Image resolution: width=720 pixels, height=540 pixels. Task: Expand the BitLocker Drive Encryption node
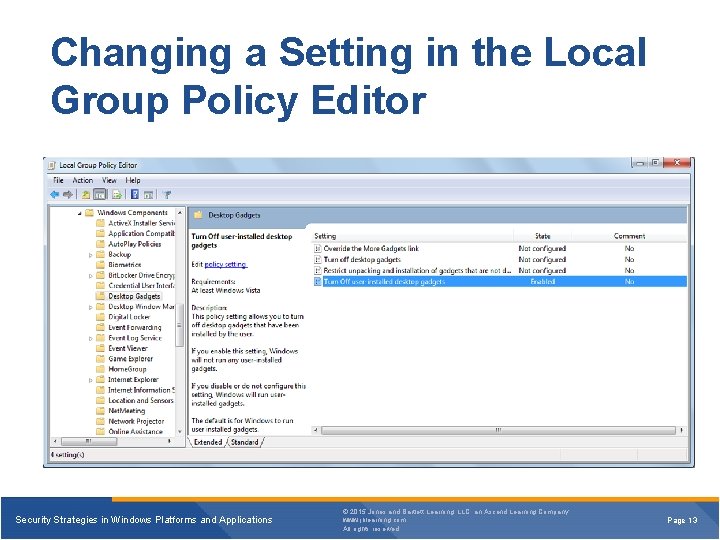coord(90,276)
